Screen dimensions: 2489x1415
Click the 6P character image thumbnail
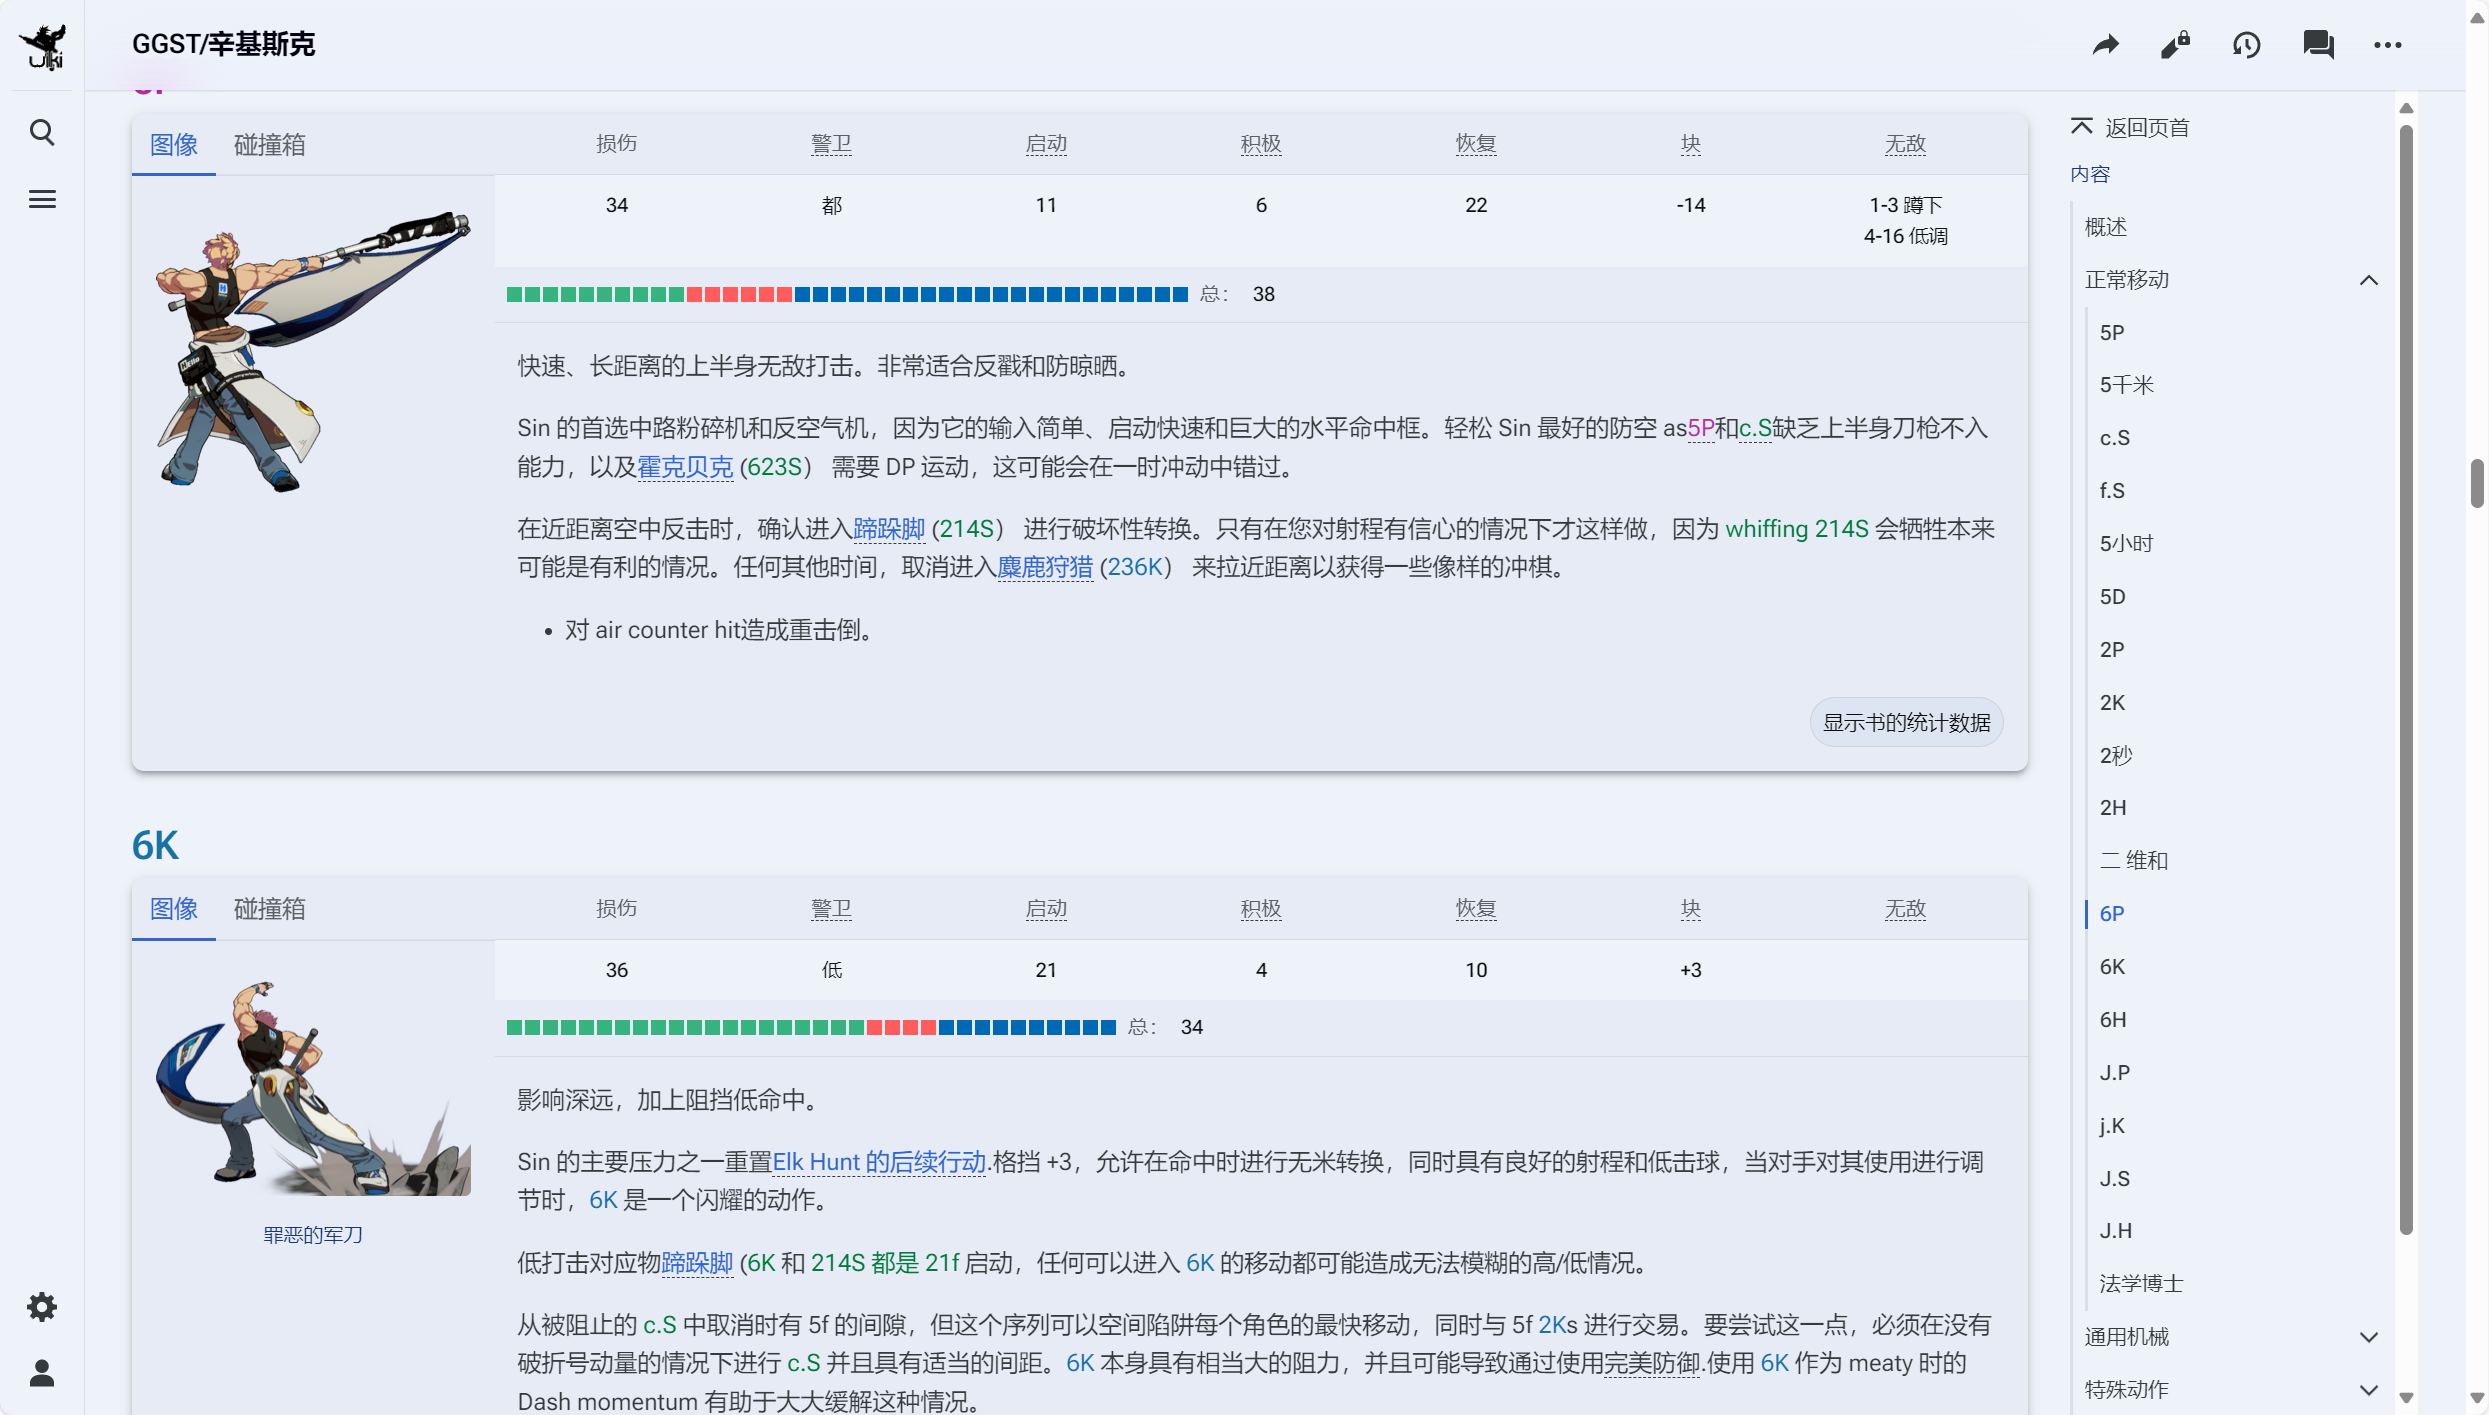point(313,352)
